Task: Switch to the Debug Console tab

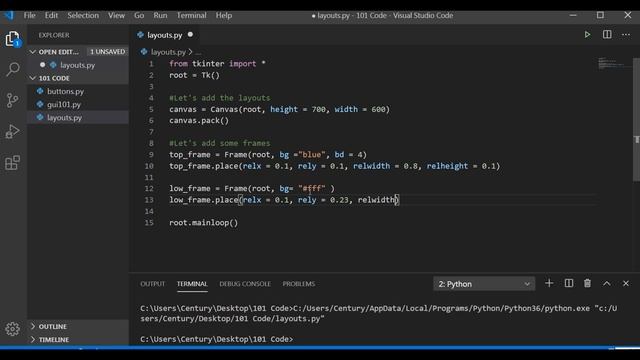Action: 245,284
